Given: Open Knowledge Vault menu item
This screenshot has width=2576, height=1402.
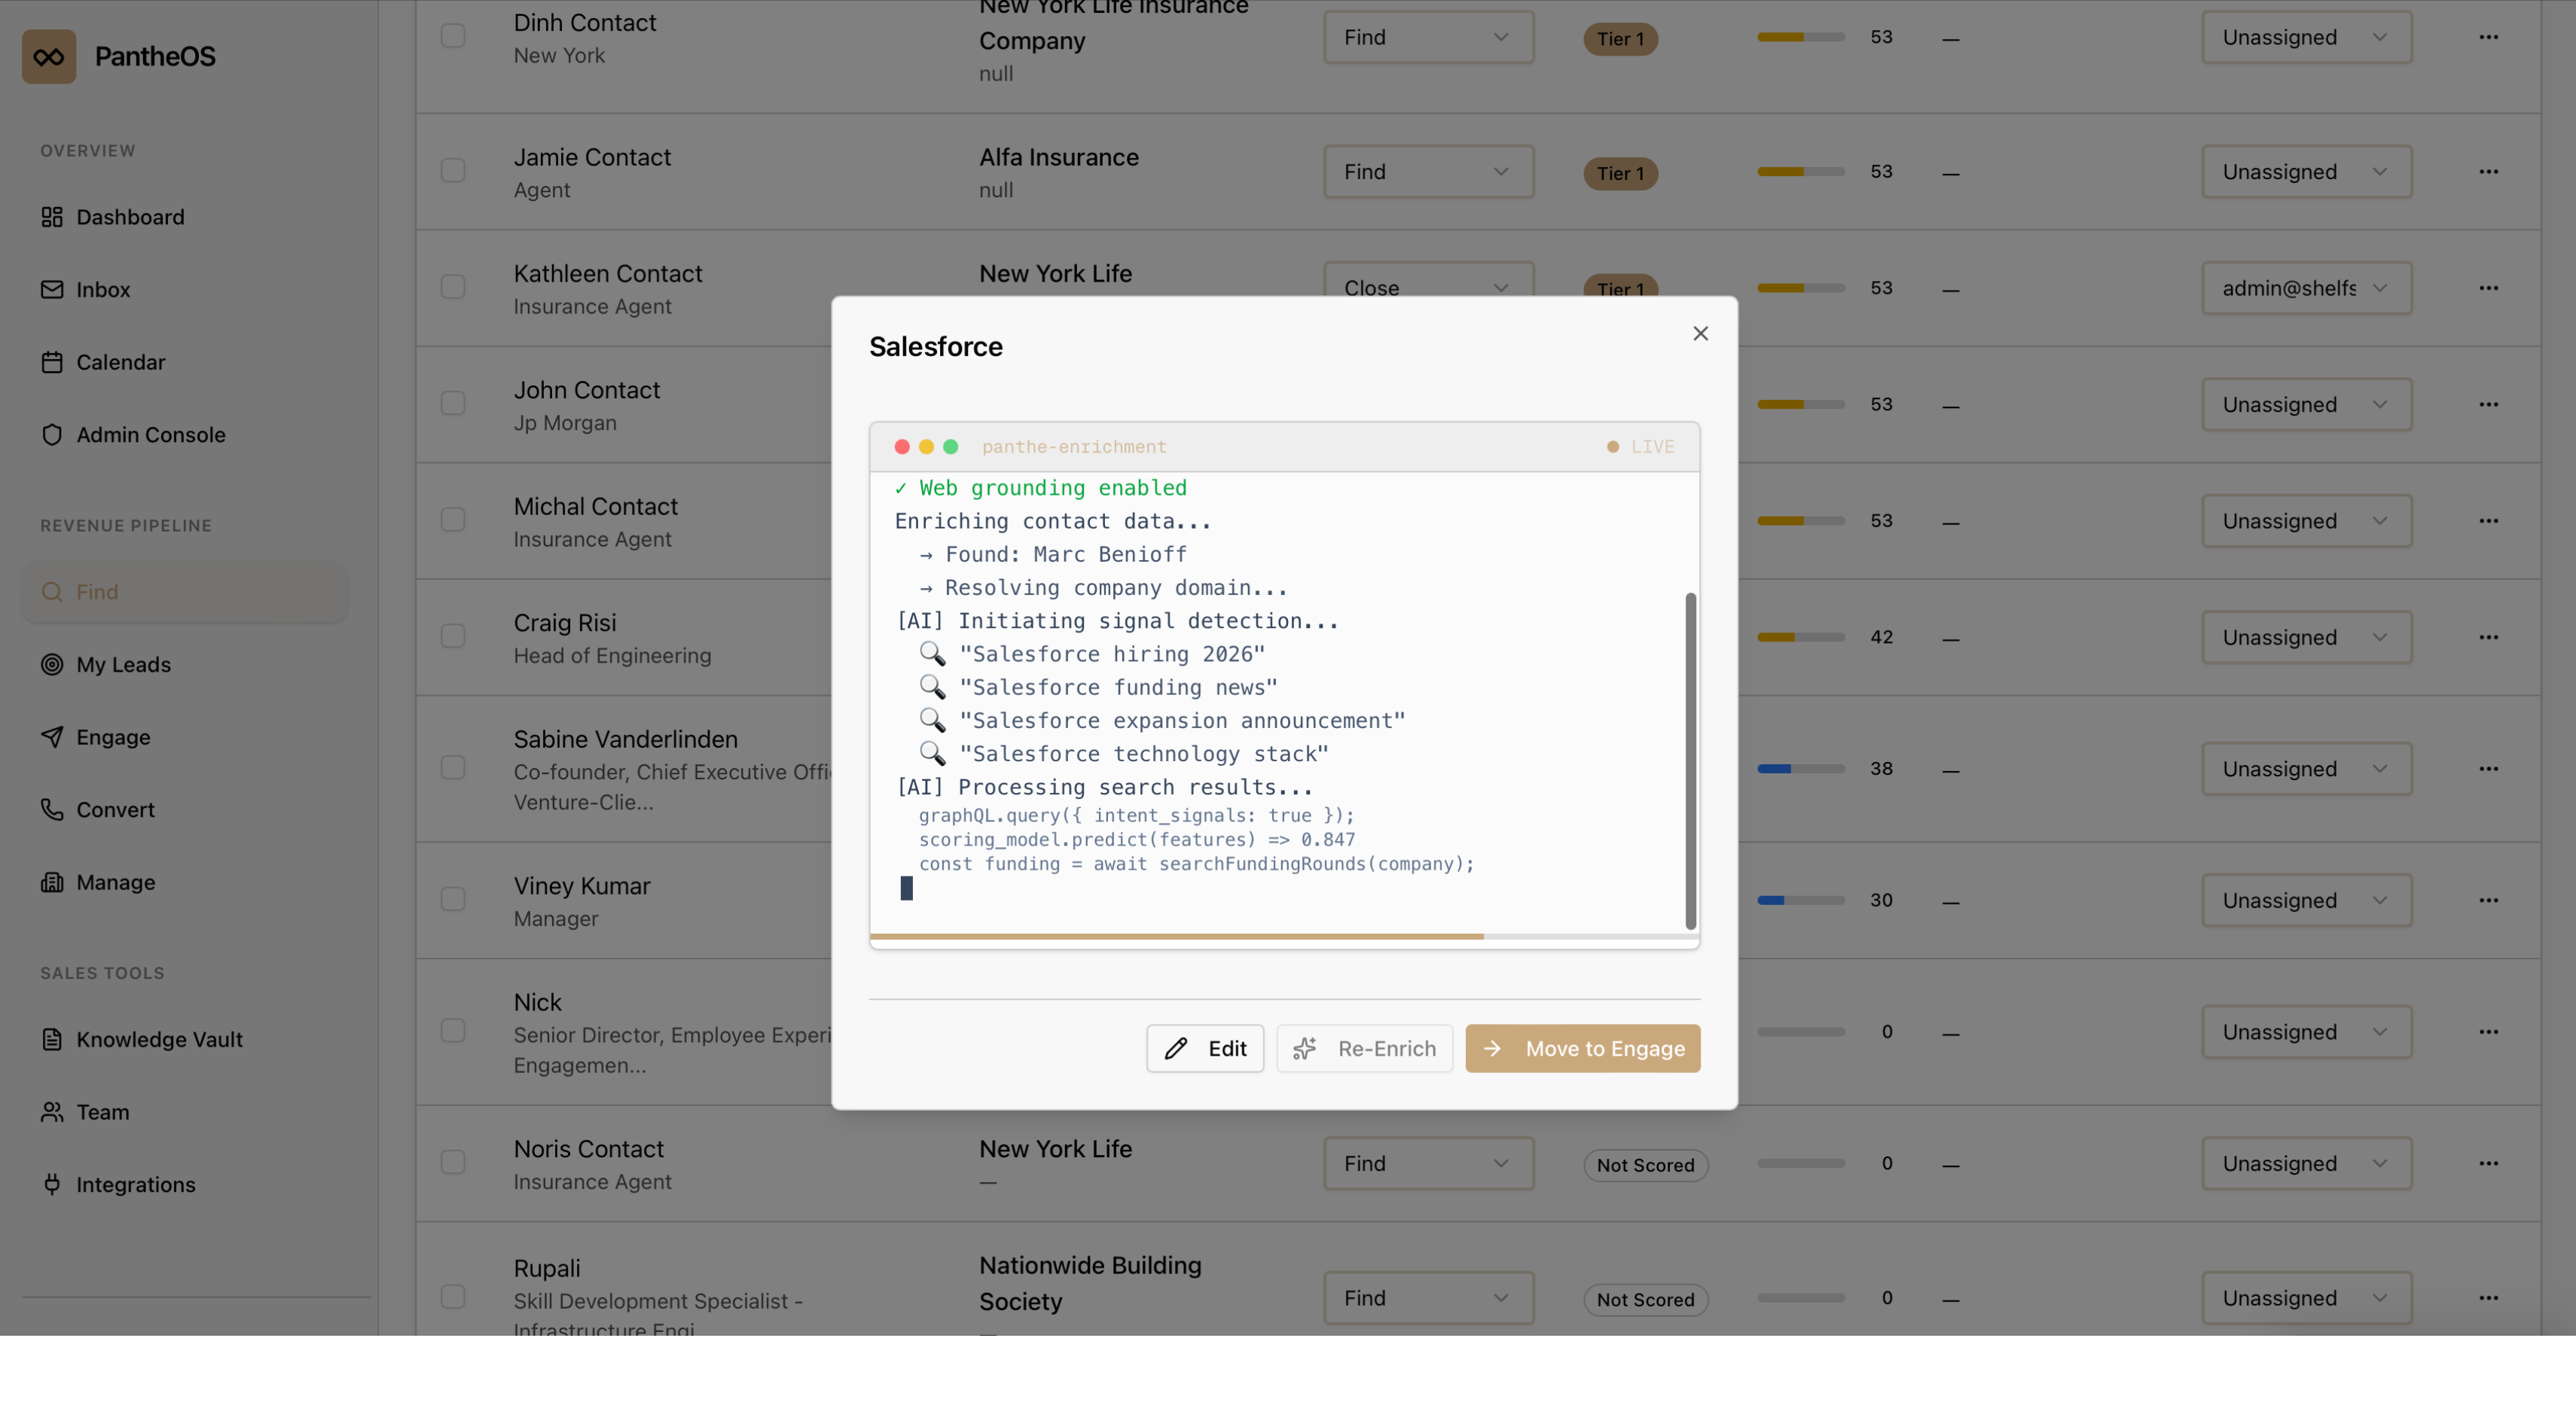Looking at the screenshot, I should (x=159, y=1039).
